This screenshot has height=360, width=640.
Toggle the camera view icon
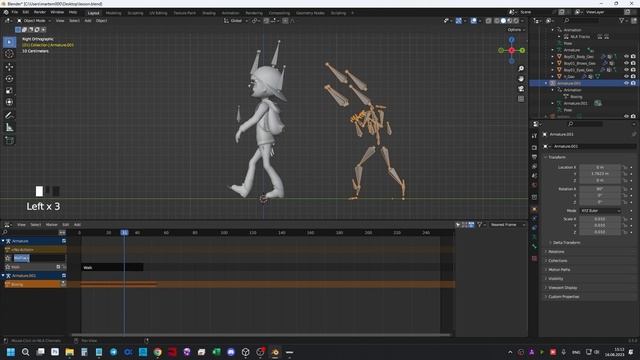(521, 89)
